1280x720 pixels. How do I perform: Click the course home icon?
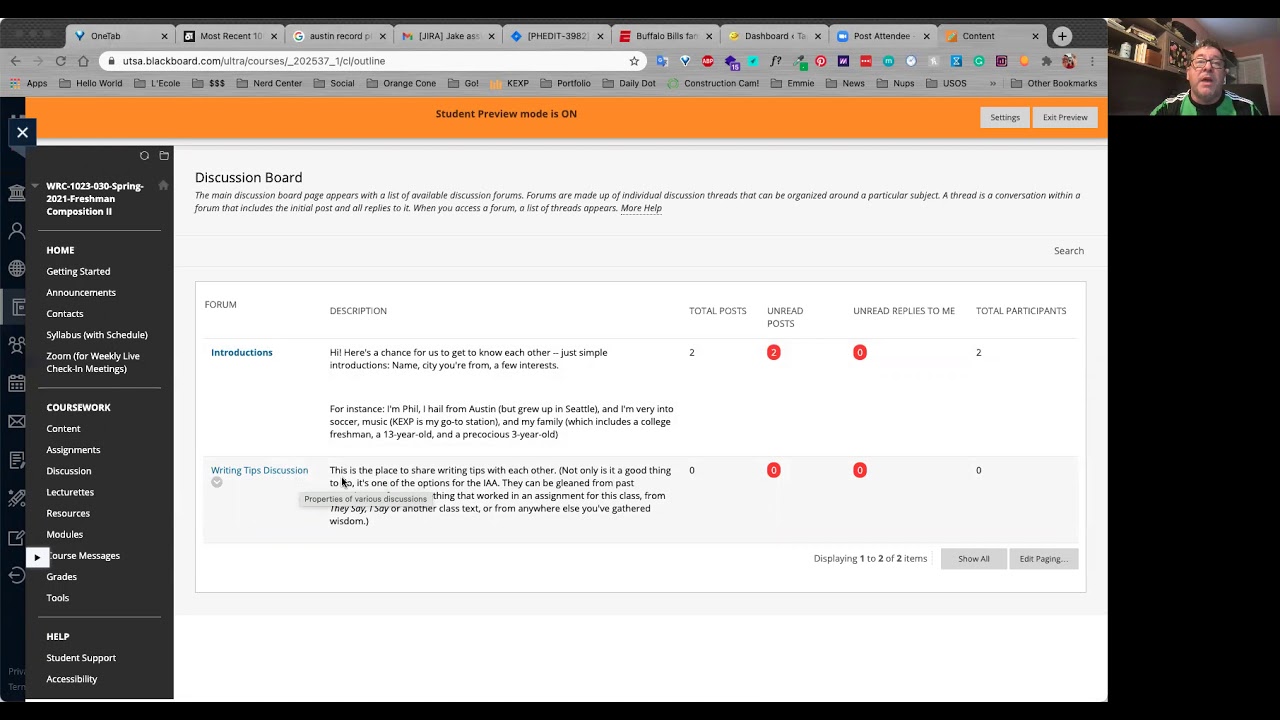(163, 186)
